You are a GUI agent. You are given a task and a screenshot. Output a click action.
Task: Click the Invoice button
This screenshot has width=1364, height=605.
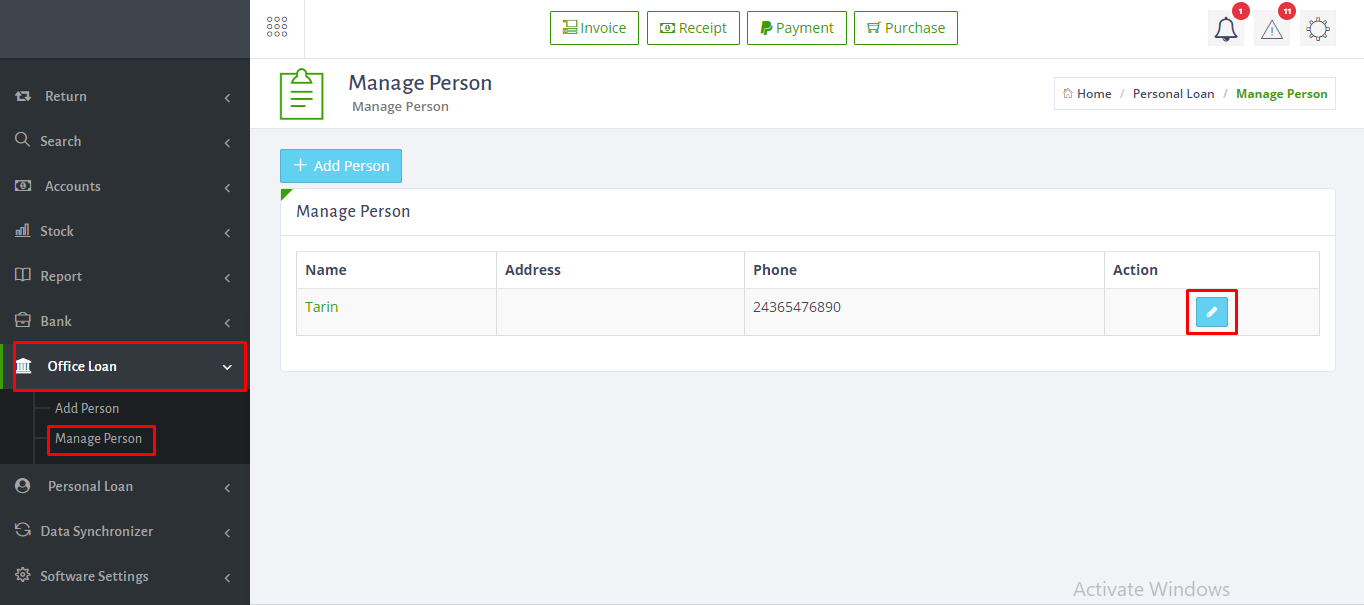(x=594, y=28)
